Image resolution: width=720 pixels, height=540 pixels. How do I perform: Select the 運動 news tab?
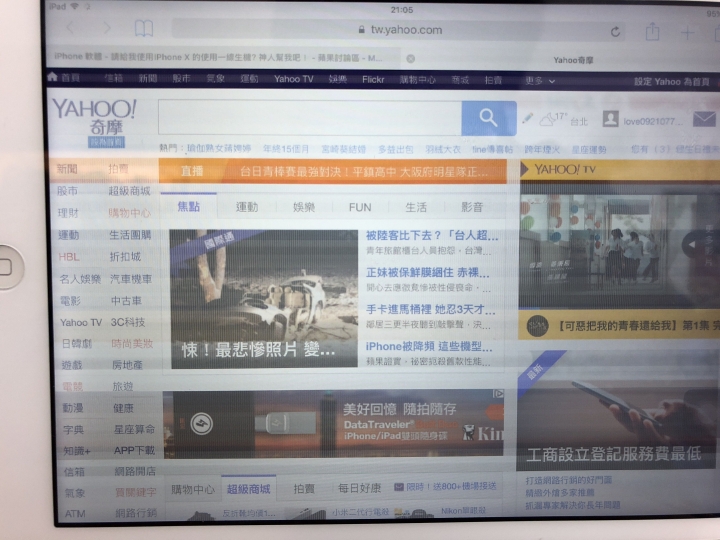point(247,207)
